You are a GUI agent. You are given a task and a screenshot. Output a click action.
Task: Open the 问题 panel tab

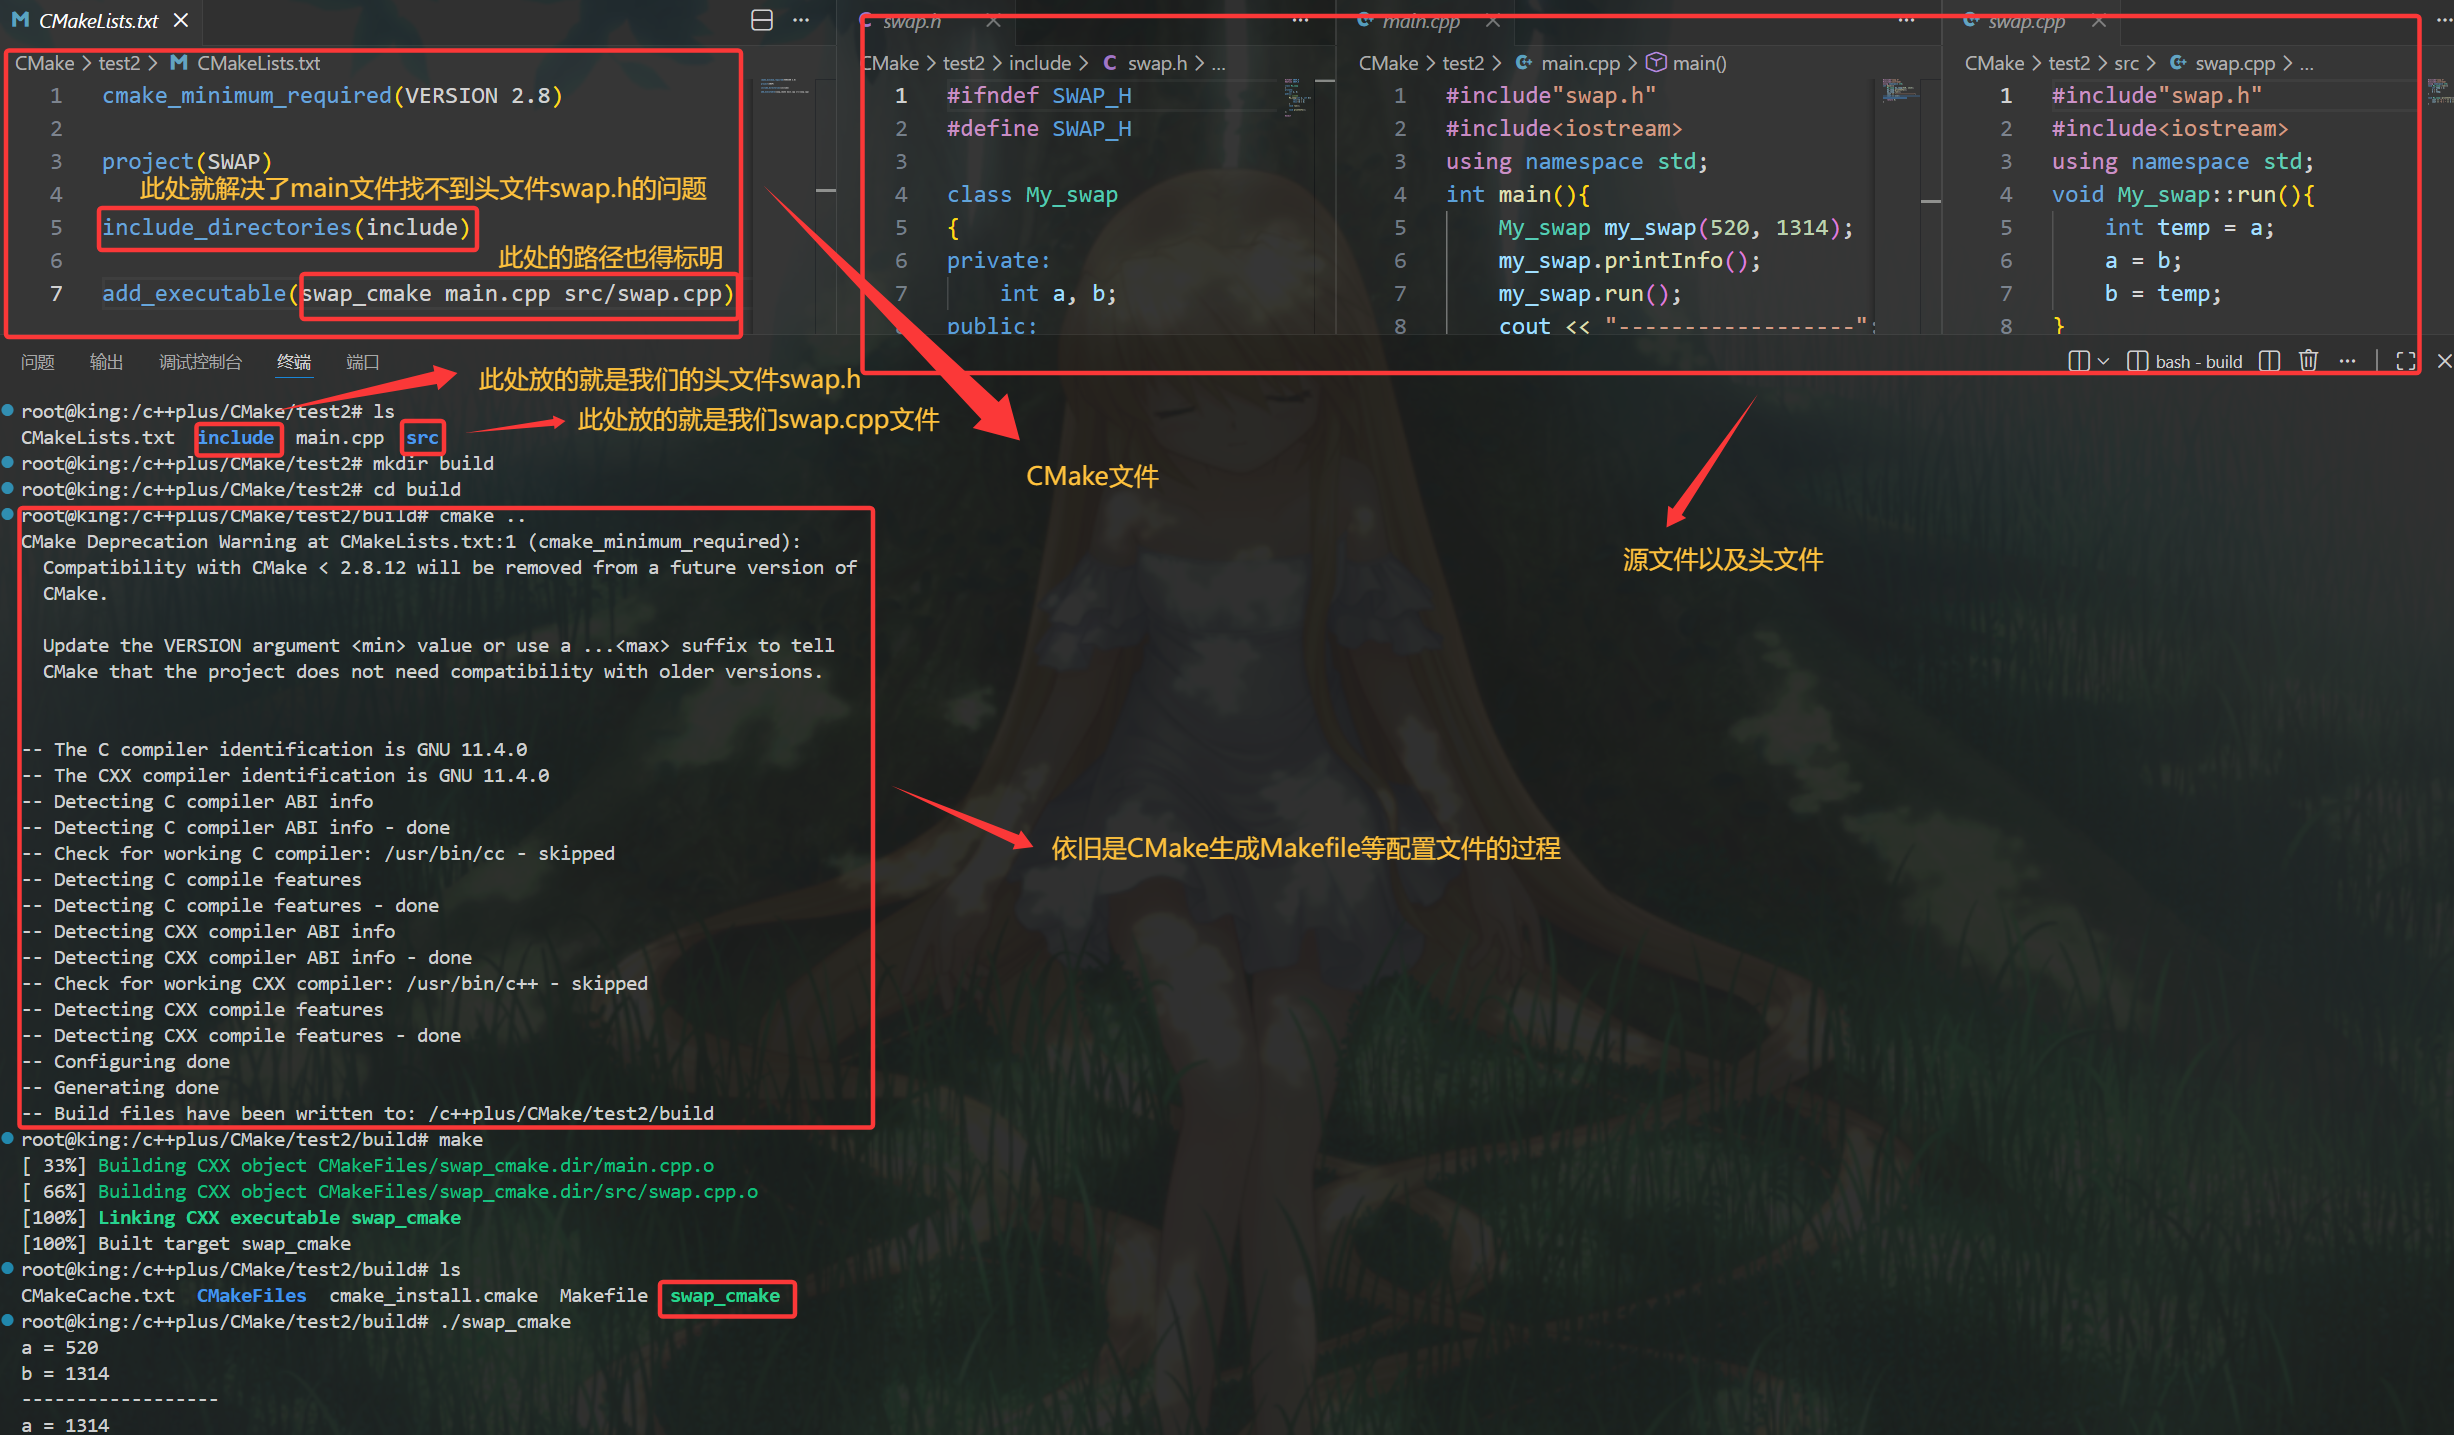pyautogui.click(x=38, y=362)
